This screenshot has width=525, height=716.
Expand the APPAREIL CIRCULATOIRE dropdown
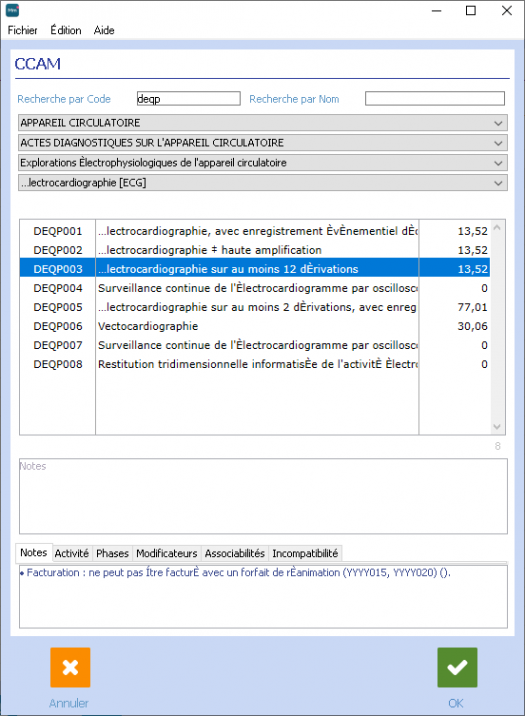(262, 123)
